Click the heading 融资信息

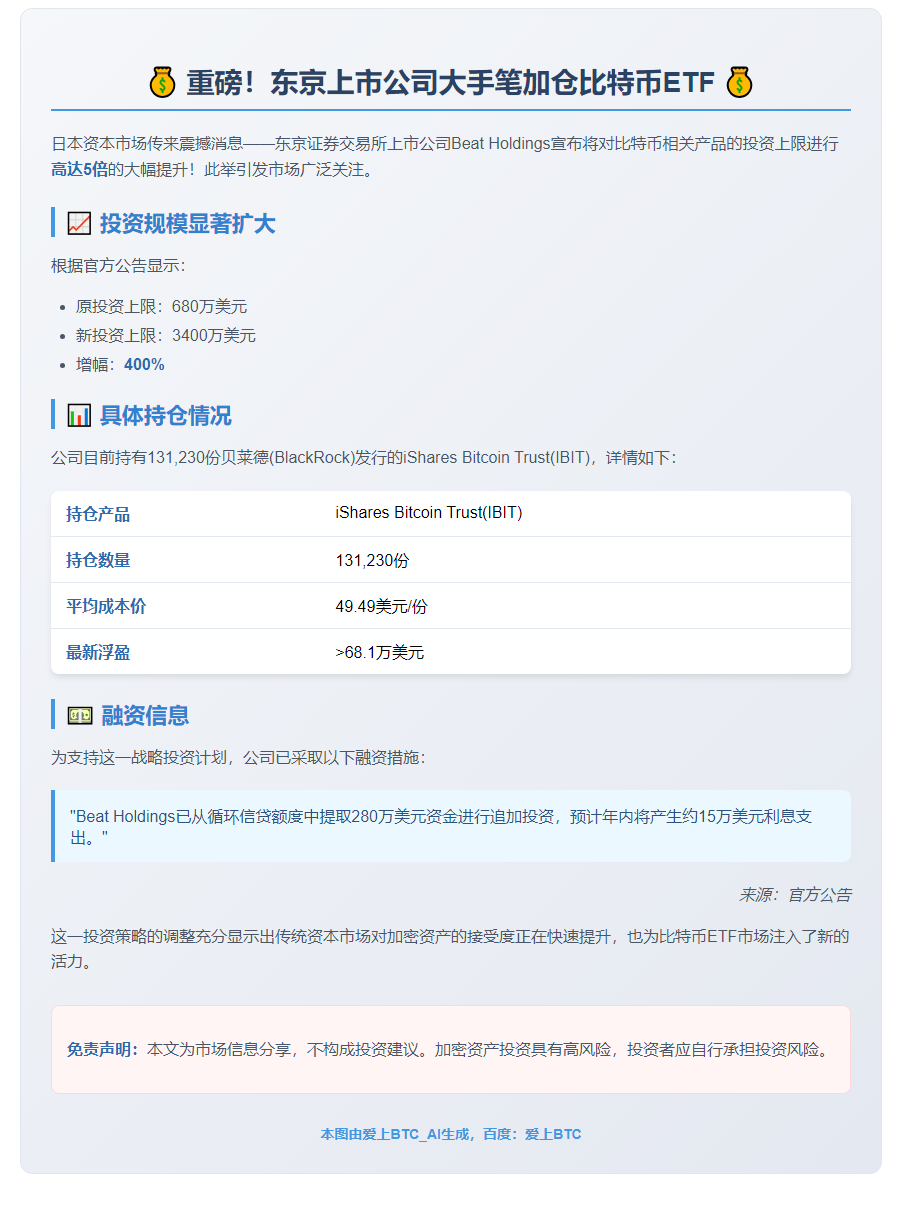pyautogui.click(x=145, y=716)
